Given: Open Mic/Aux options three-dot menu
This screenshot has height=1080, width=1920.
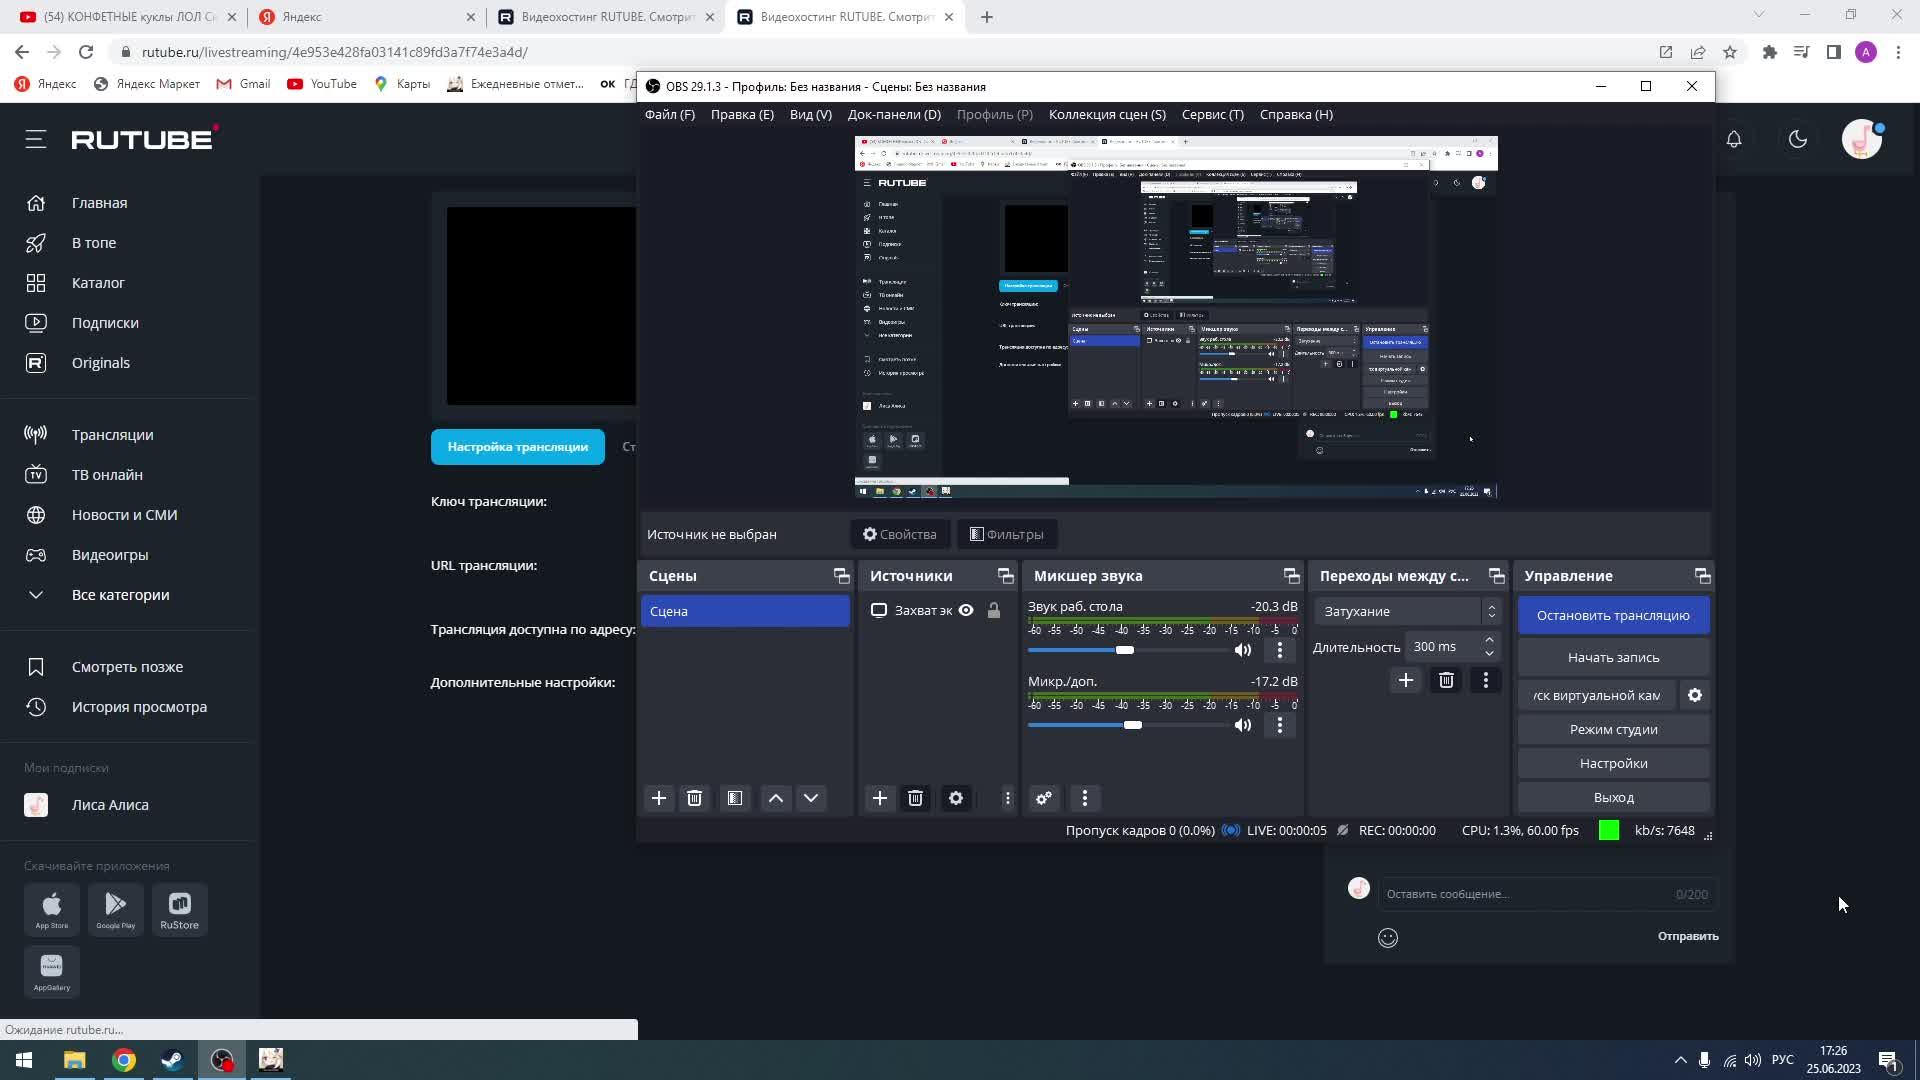Looking at the screenshot, I should (x=1280, y=725).
